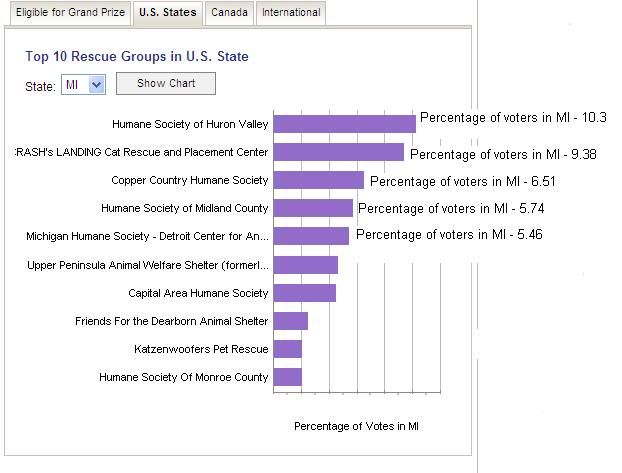Click the Humane Society of Huron Valley bar

(x=345, y=124)
